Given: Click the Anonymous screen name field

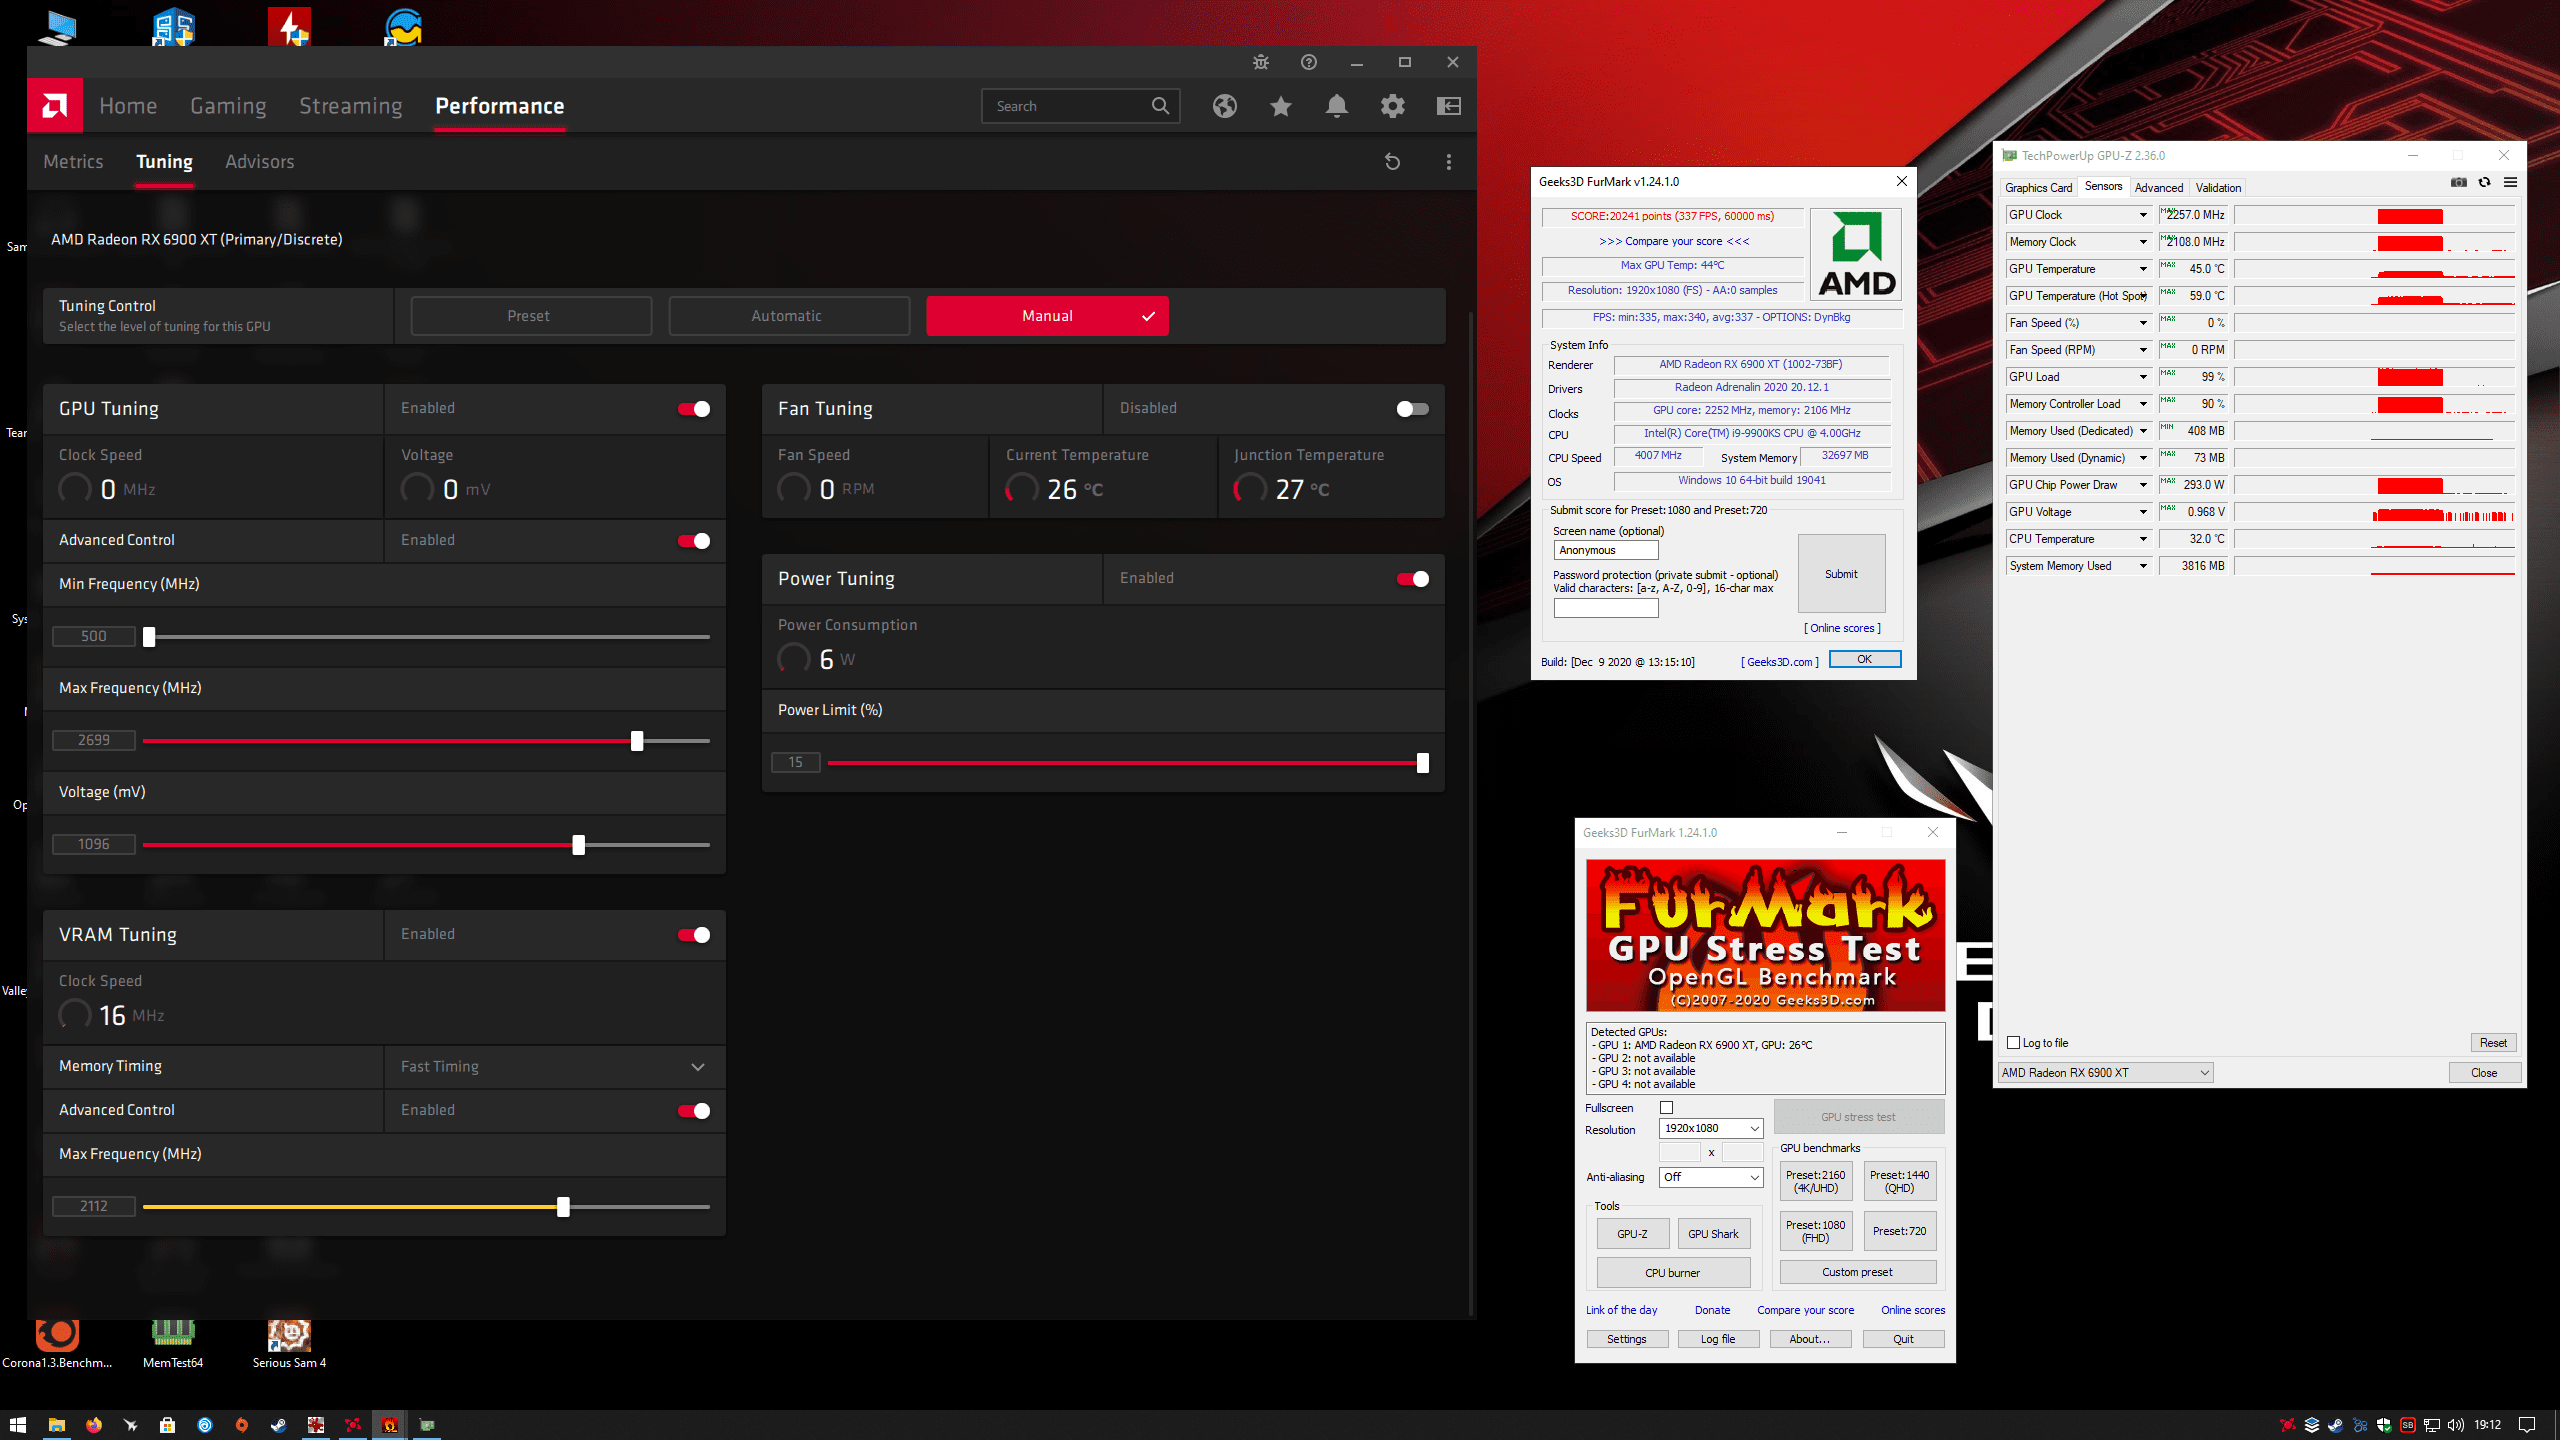Looking at the screenshot, I should point(1606,550).
